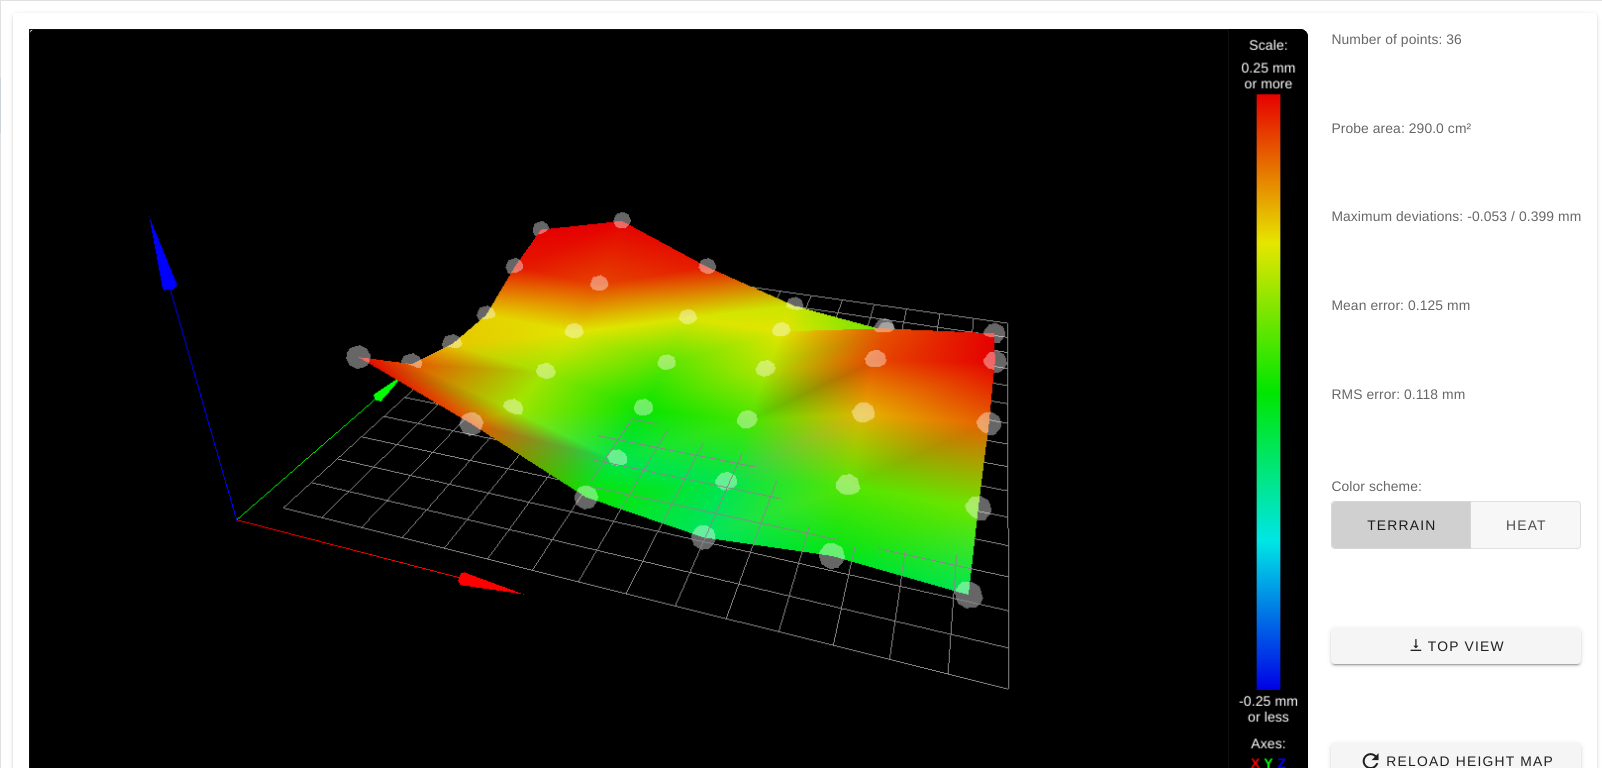
Task: Click RELOAD HEIGHT MAP button
Action: point(1455,759)
